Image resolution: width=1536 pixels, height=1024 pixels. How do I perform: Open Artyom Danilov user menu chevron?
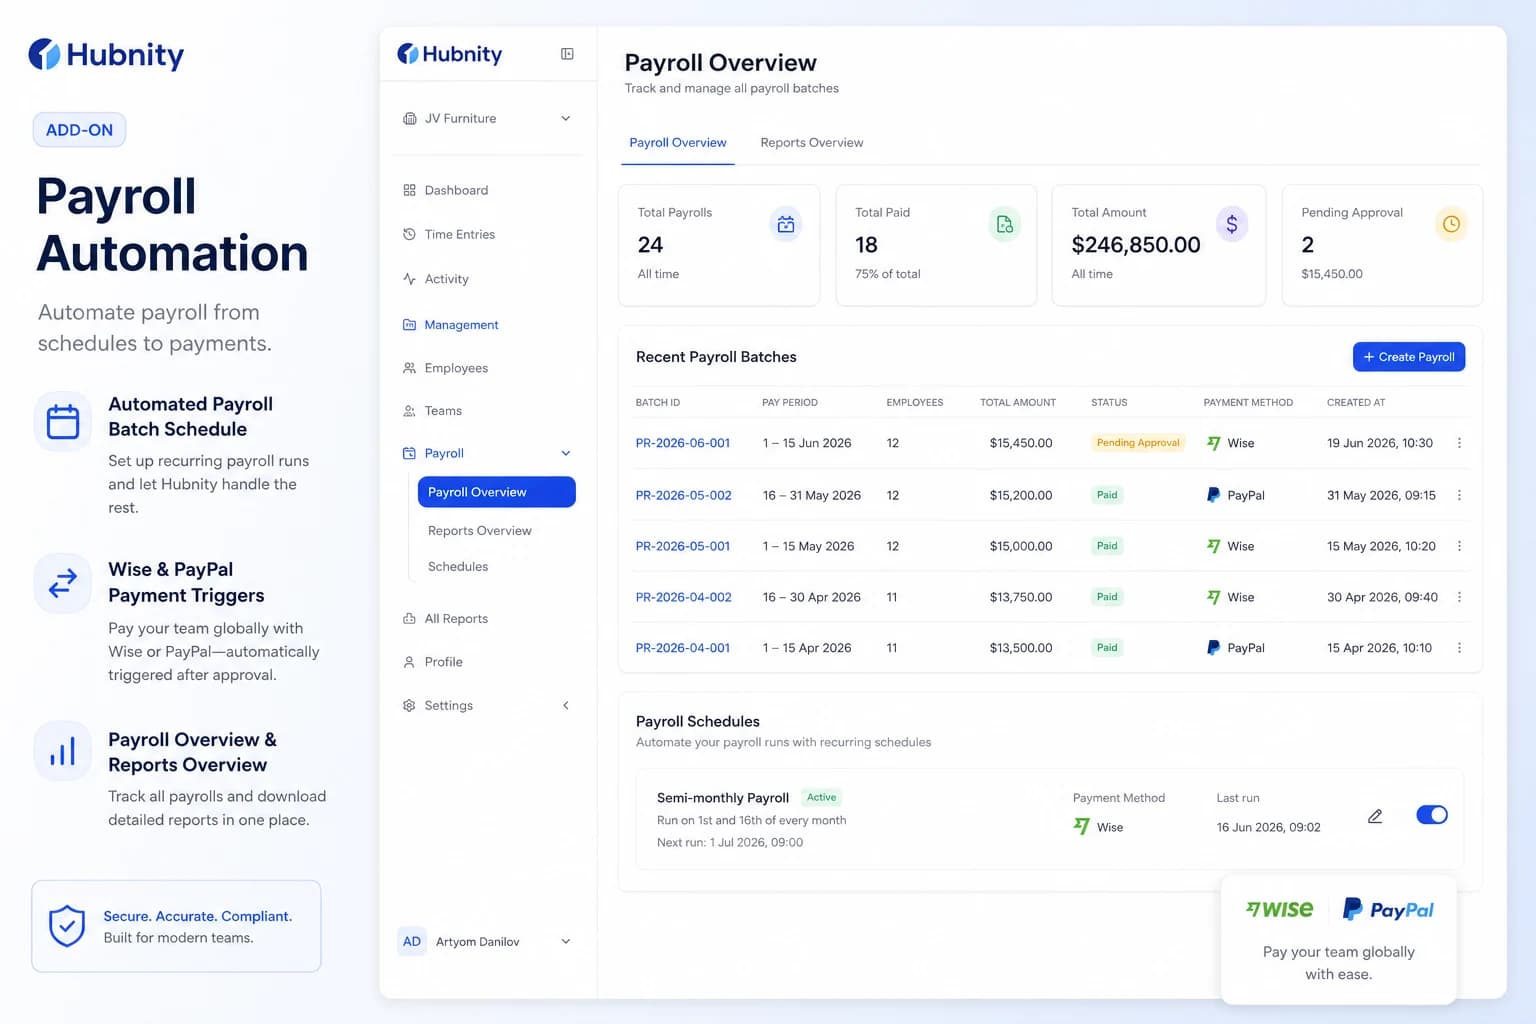[566, 941]
